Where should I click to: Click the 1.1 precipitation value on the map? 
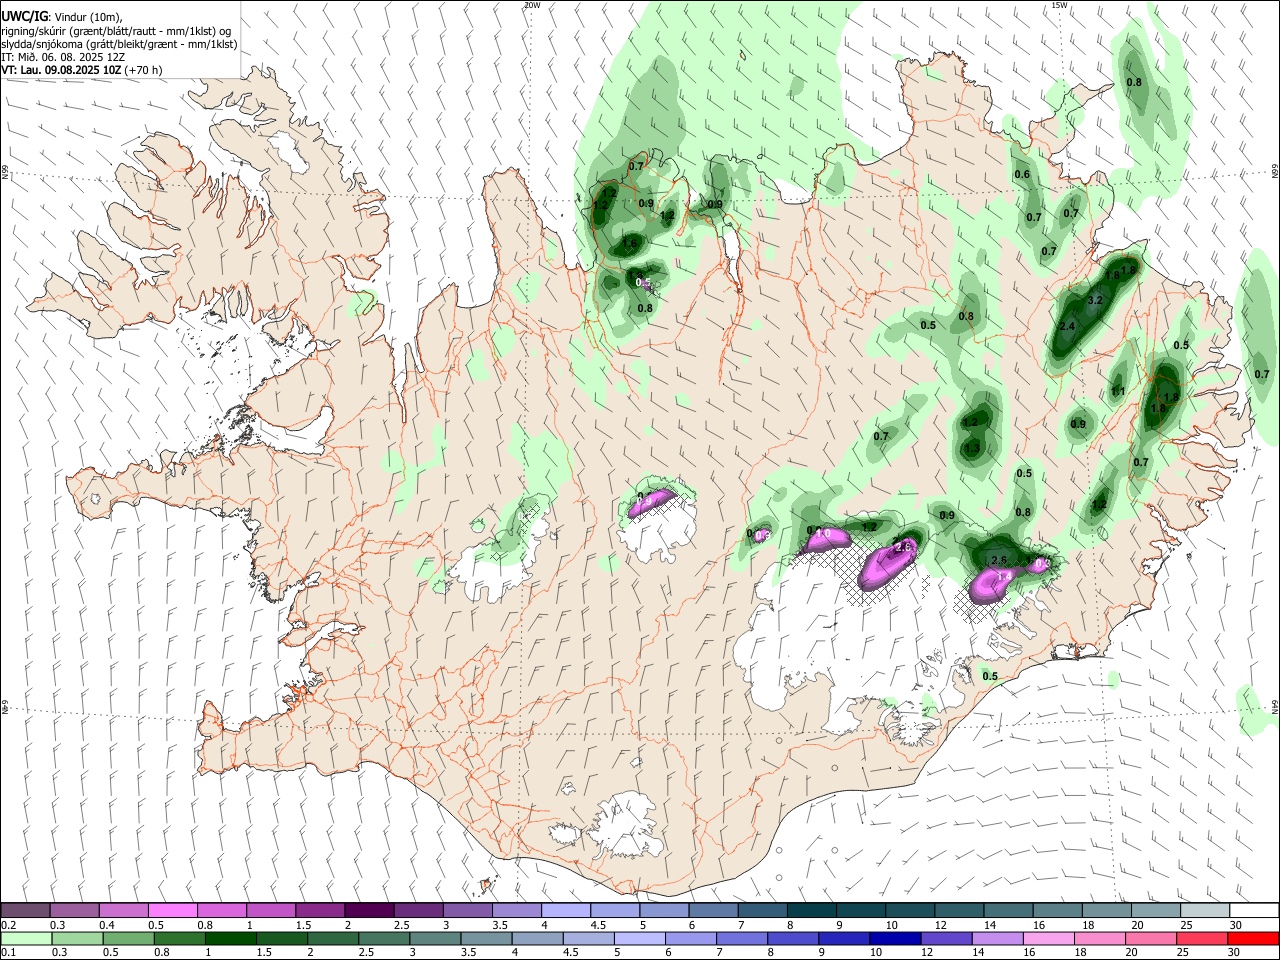[x=1118, y=391]
